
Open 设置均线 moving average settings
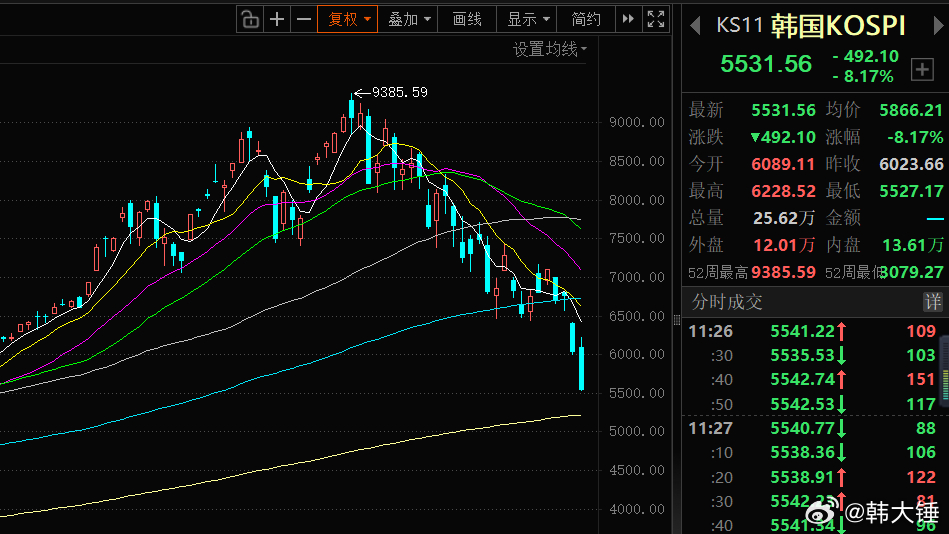(x=550, y=49)
